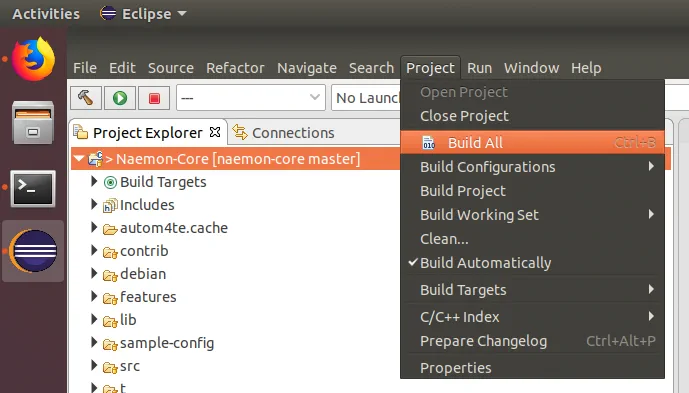Open the Navigate menu
This screenshot has width=689, height=393.
click(307, 68)
